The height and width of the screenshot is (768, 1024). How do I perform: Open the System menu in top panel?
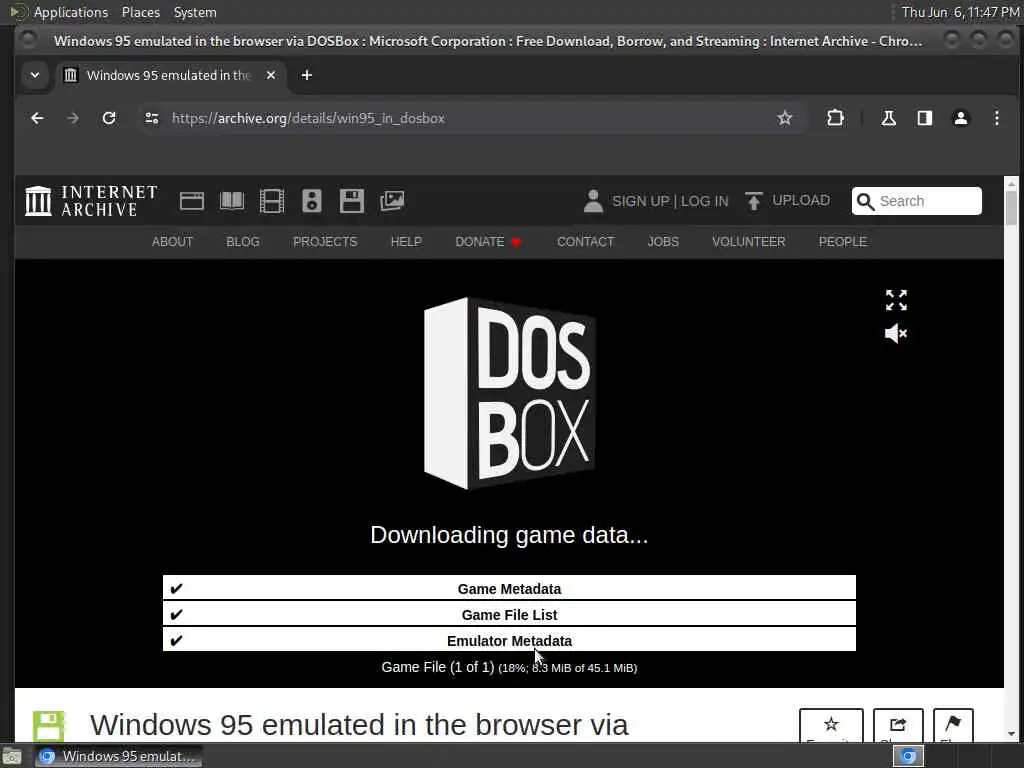tap(195, 12)
